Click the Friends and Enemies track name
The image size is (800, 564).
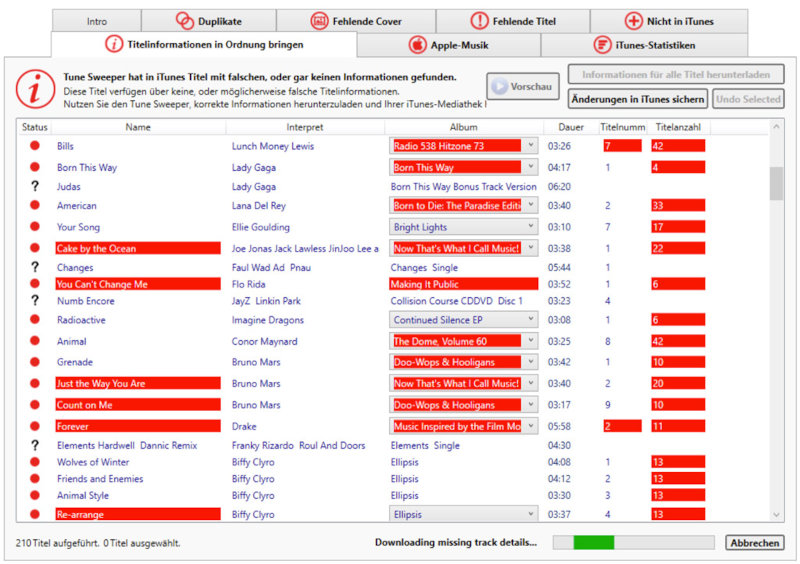click(x=100, y=479)
